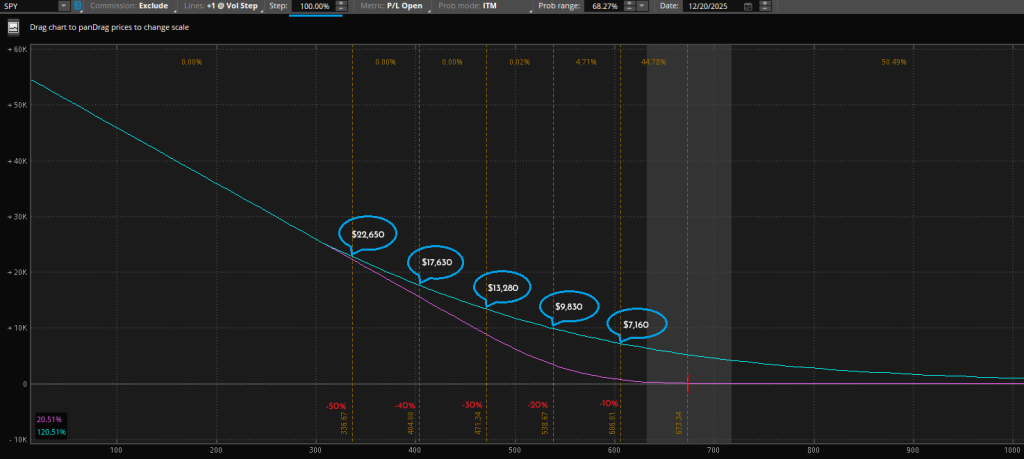The width and height of the screenshot is (1024, 459).
Task: Move the Date back with the minus stepper
Action: tap(765, 9)
